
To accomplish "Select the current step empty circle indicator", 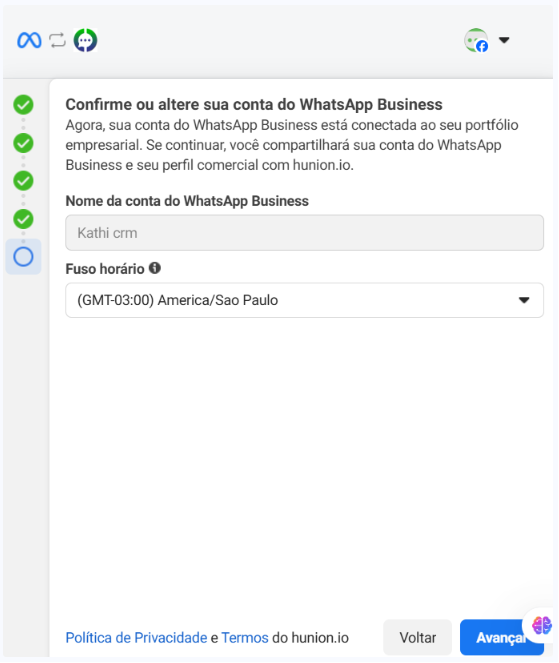I will coord(23,257).
